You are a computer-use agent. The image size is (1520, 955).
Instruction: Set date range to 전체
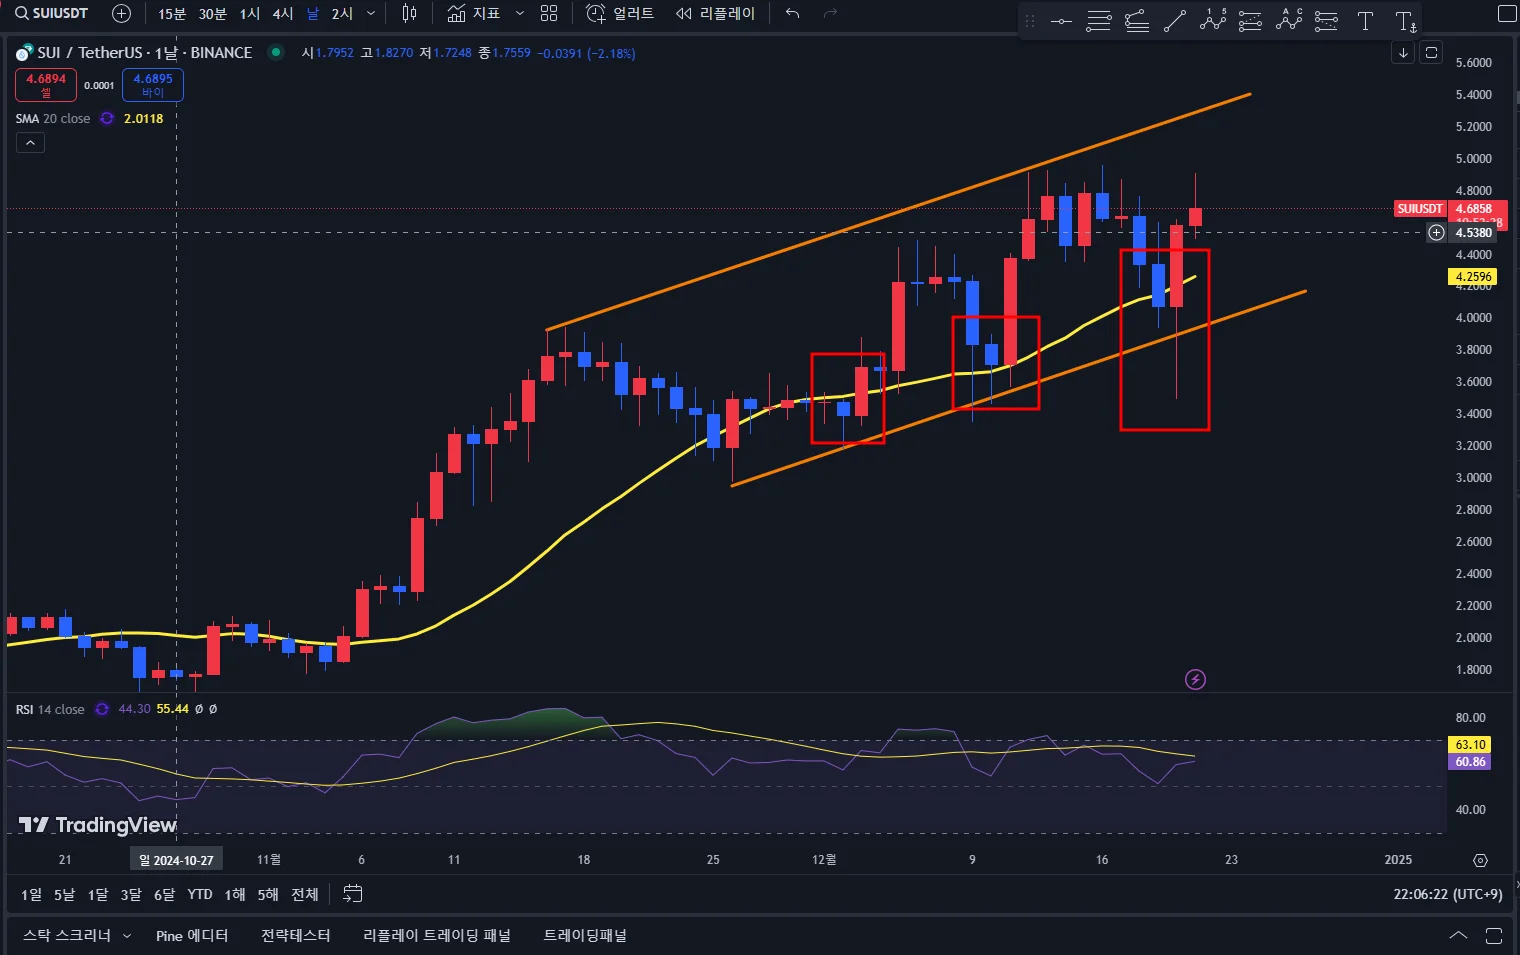(305, 894)
